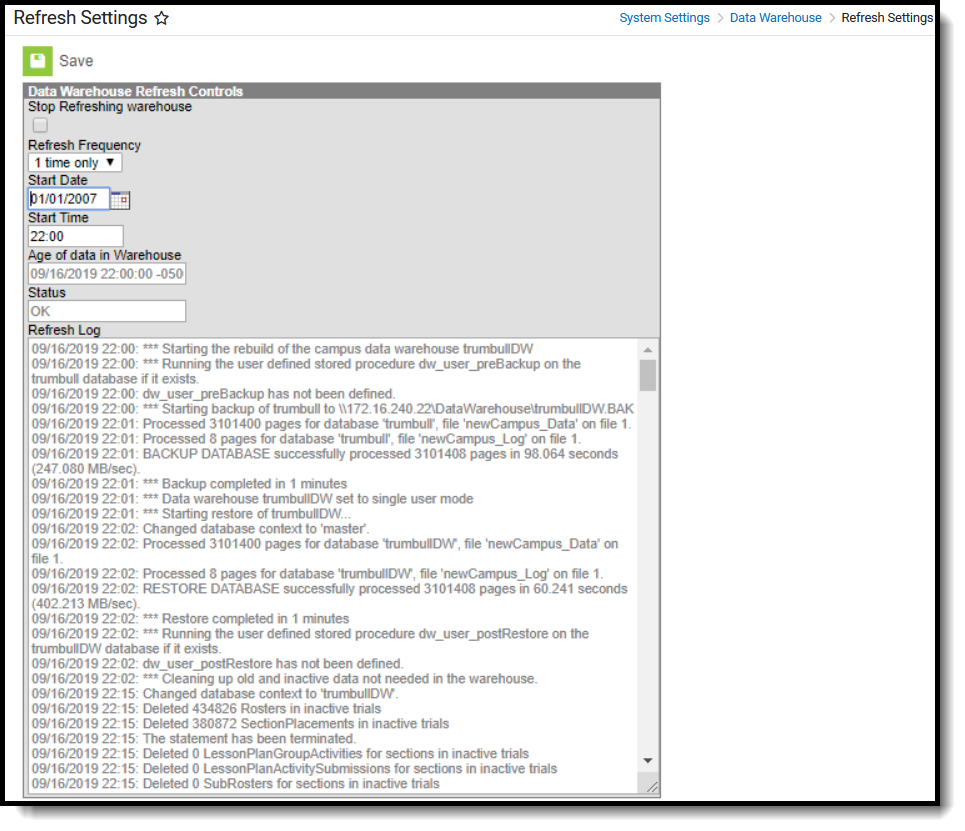
Task: Click the Status field showing OK
Action: point(107,311)
